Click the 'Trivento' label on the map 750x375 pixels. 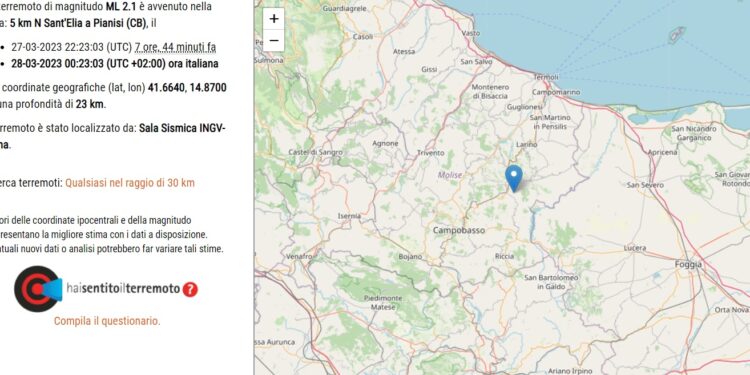point(430,153)
